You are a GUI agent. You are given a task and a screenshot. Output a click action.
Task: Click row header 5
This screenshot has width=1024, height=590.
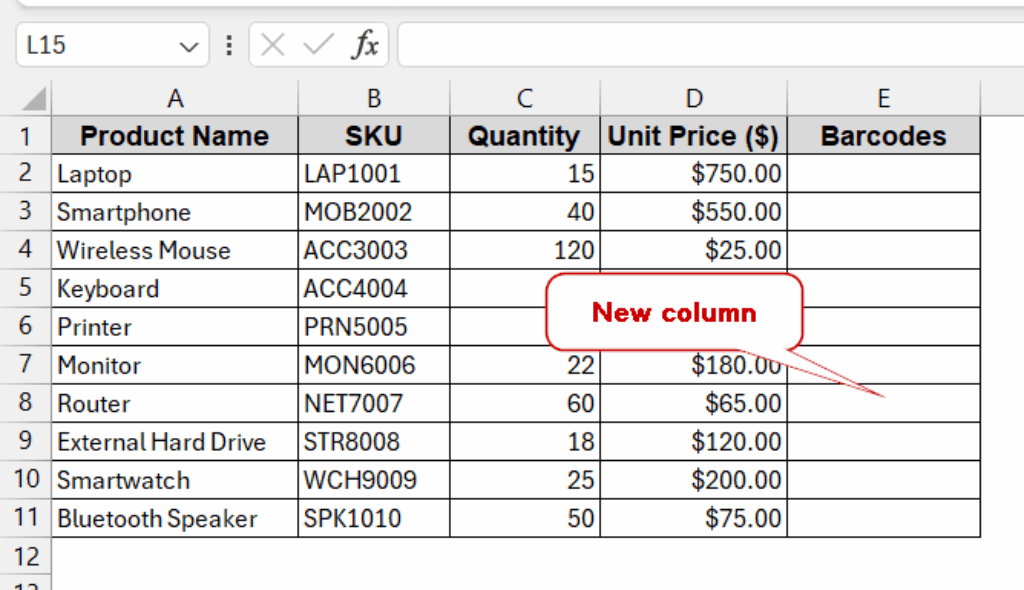26,288
